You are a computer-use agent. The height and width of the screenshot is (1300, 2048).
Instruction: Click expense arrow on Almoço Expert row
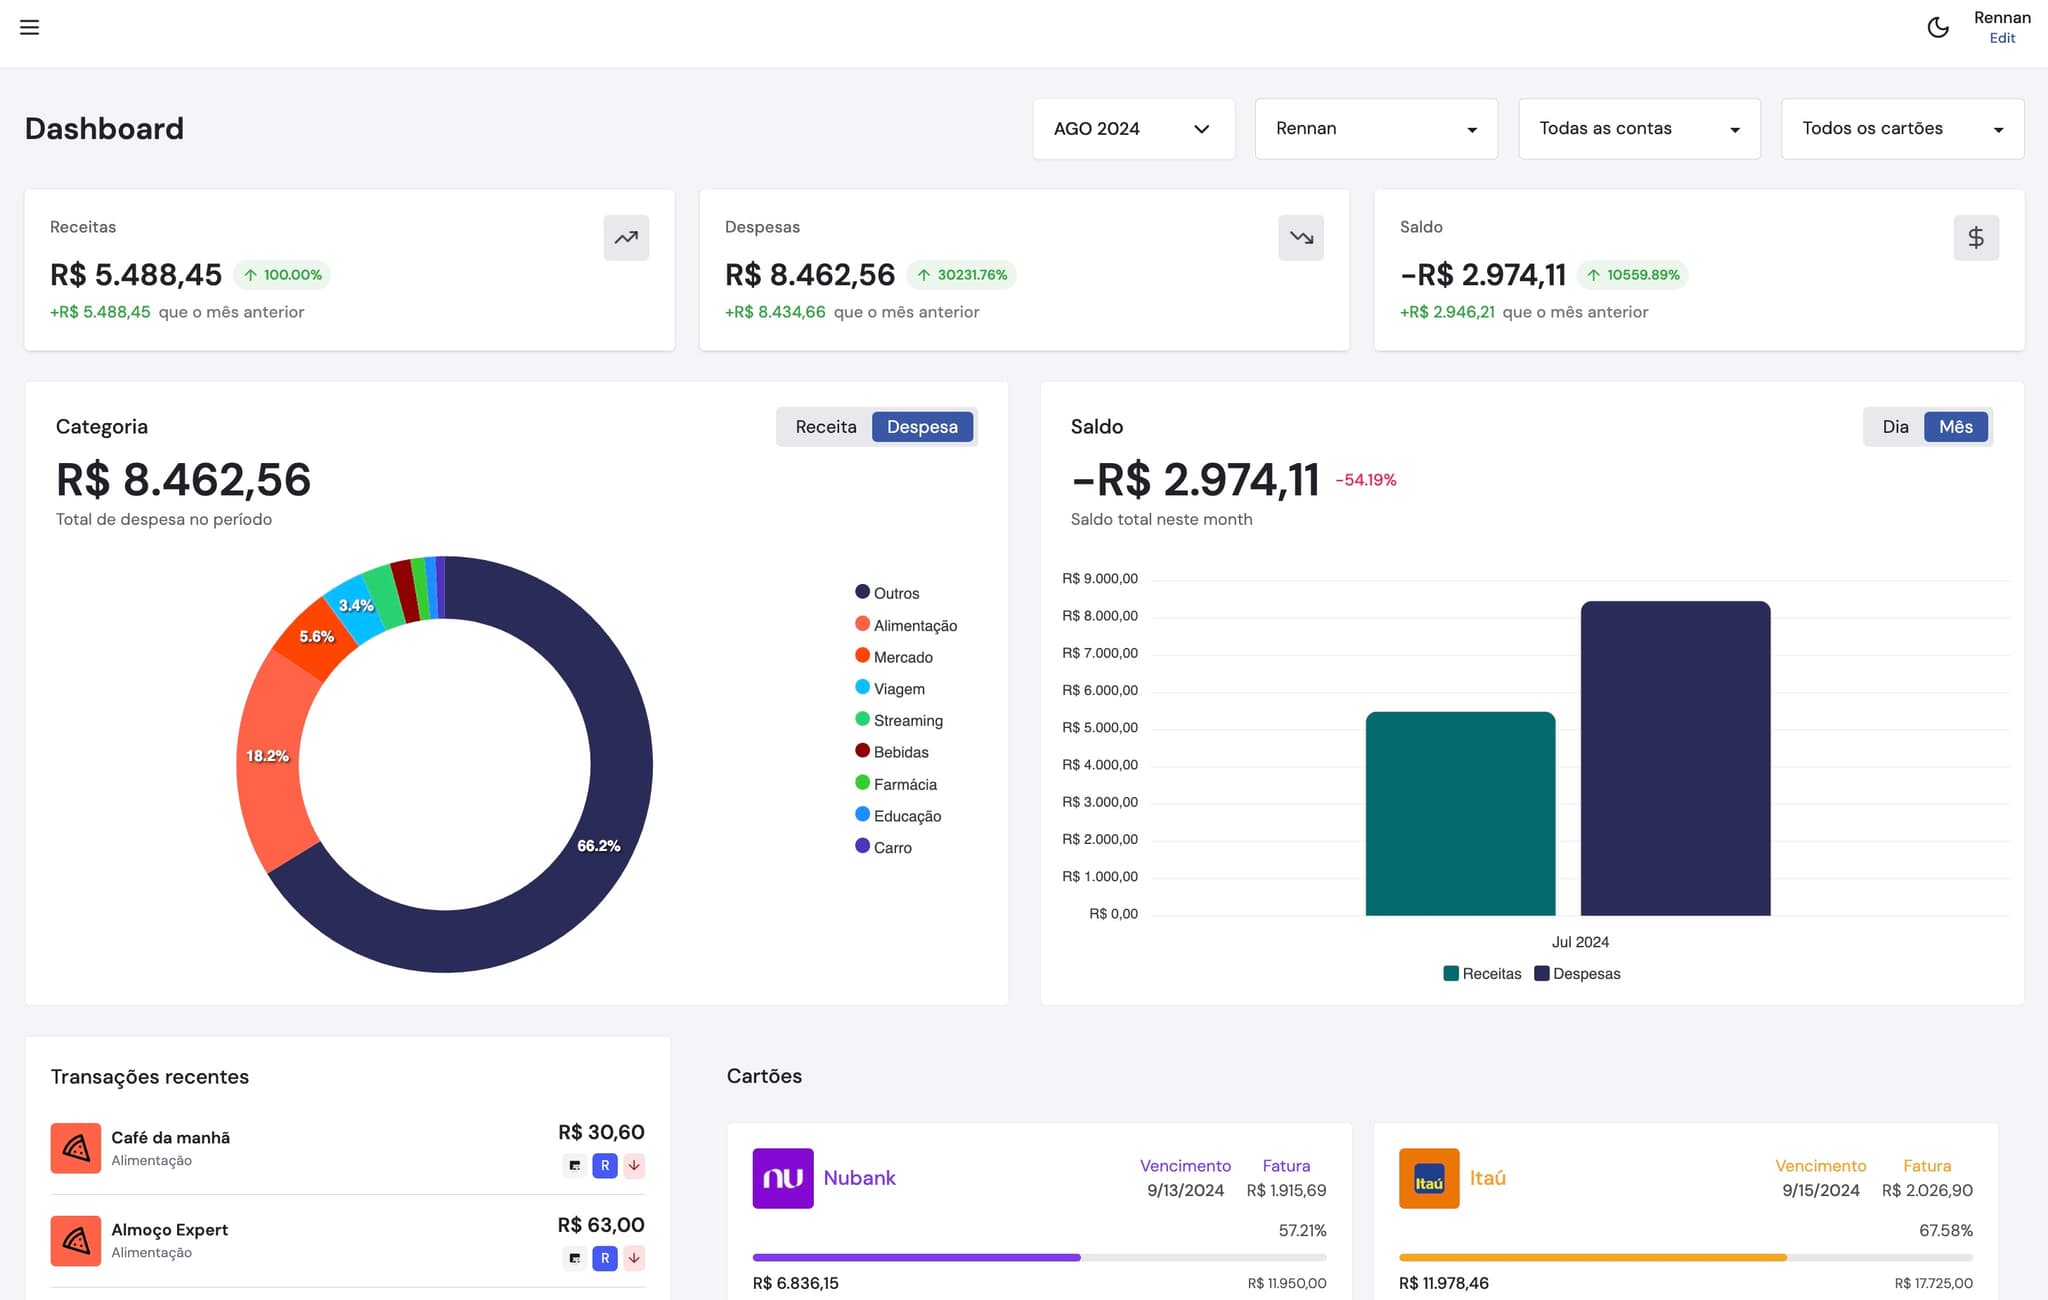pos(634,1258)
